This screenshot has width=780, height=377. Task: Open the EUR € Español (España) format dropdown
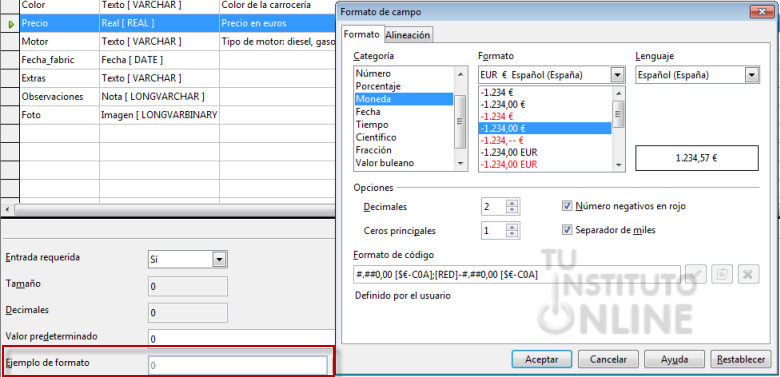(x=617, y=75)
